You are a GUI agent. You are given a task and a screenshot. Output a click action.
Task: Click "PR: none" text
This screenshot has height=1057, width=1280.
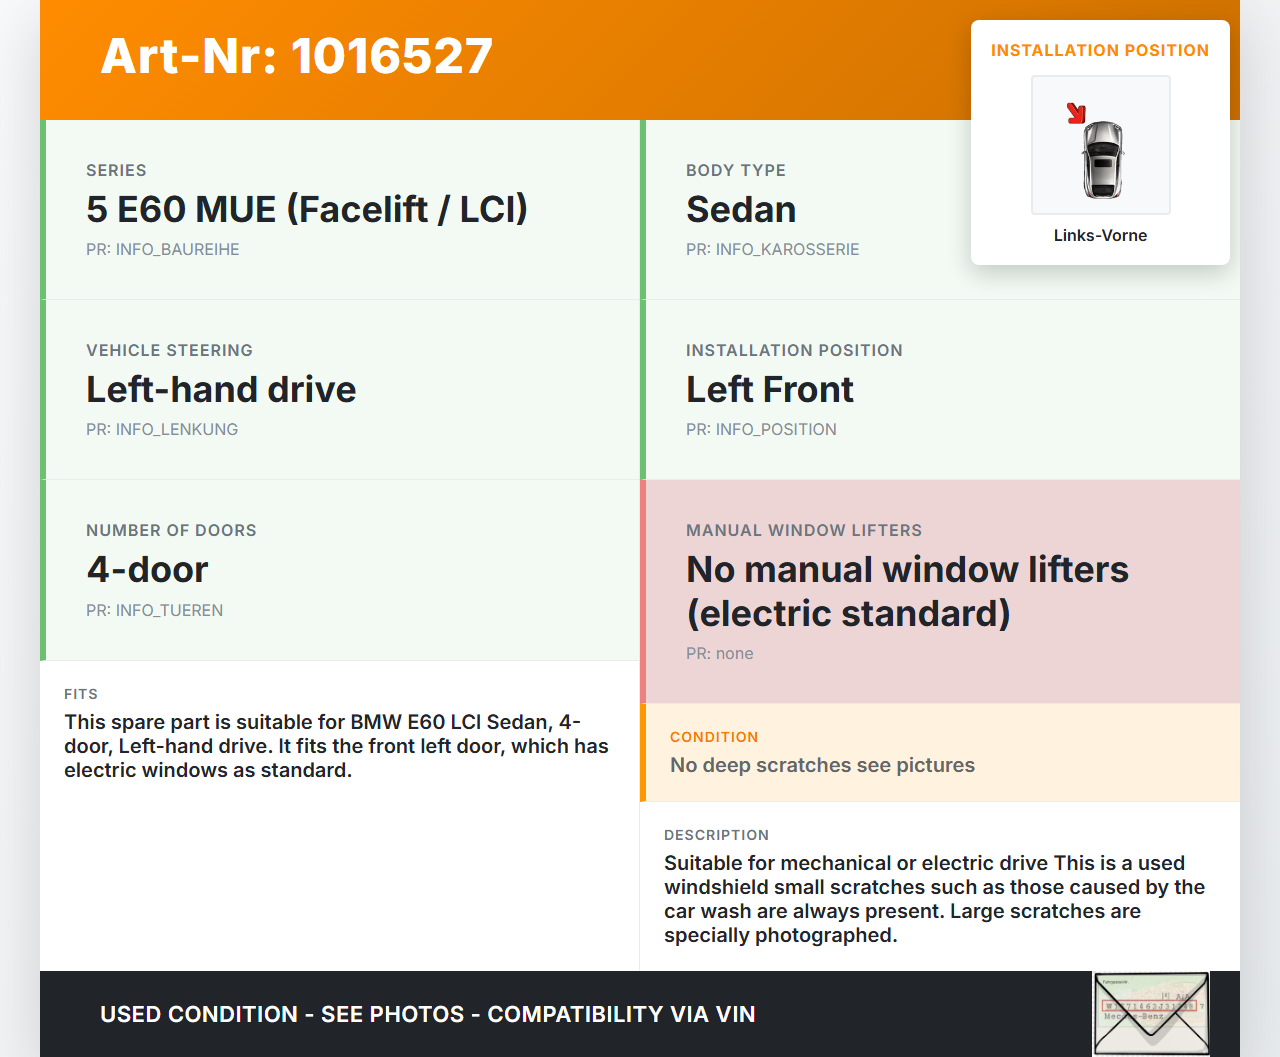click(x=720, y=653)
